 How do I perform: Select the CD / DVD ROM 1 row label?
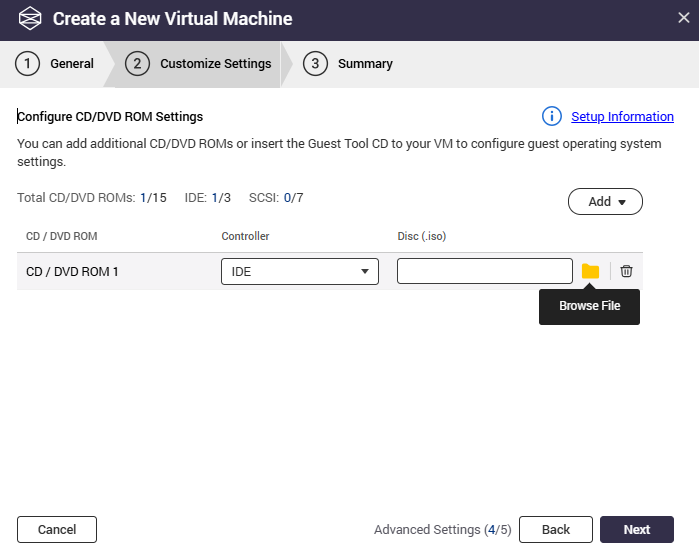click(x=72, y=271)
